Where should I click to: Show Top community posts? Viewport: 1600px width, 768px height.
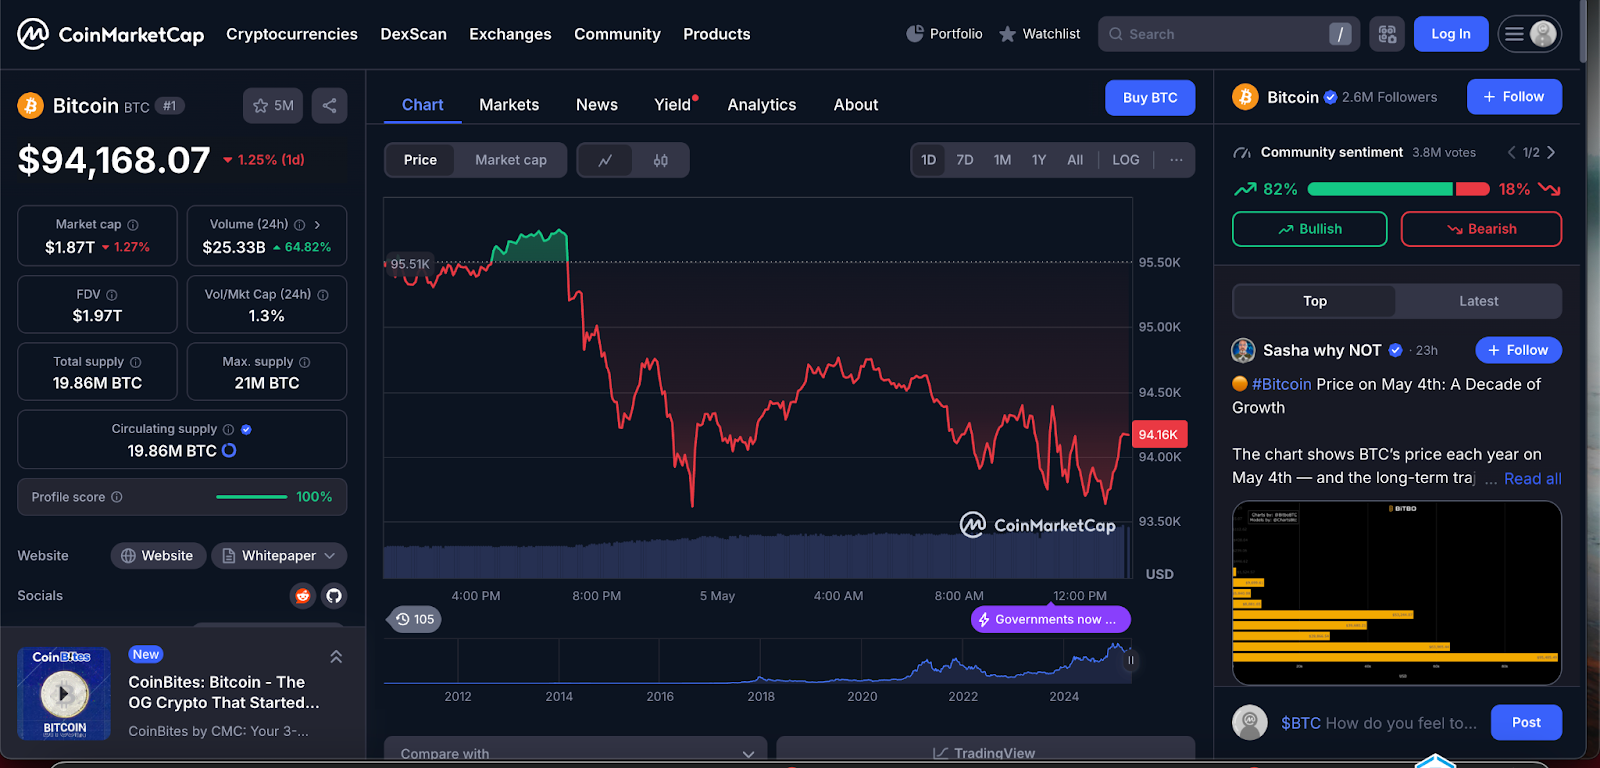click(x=1315, y=301)
